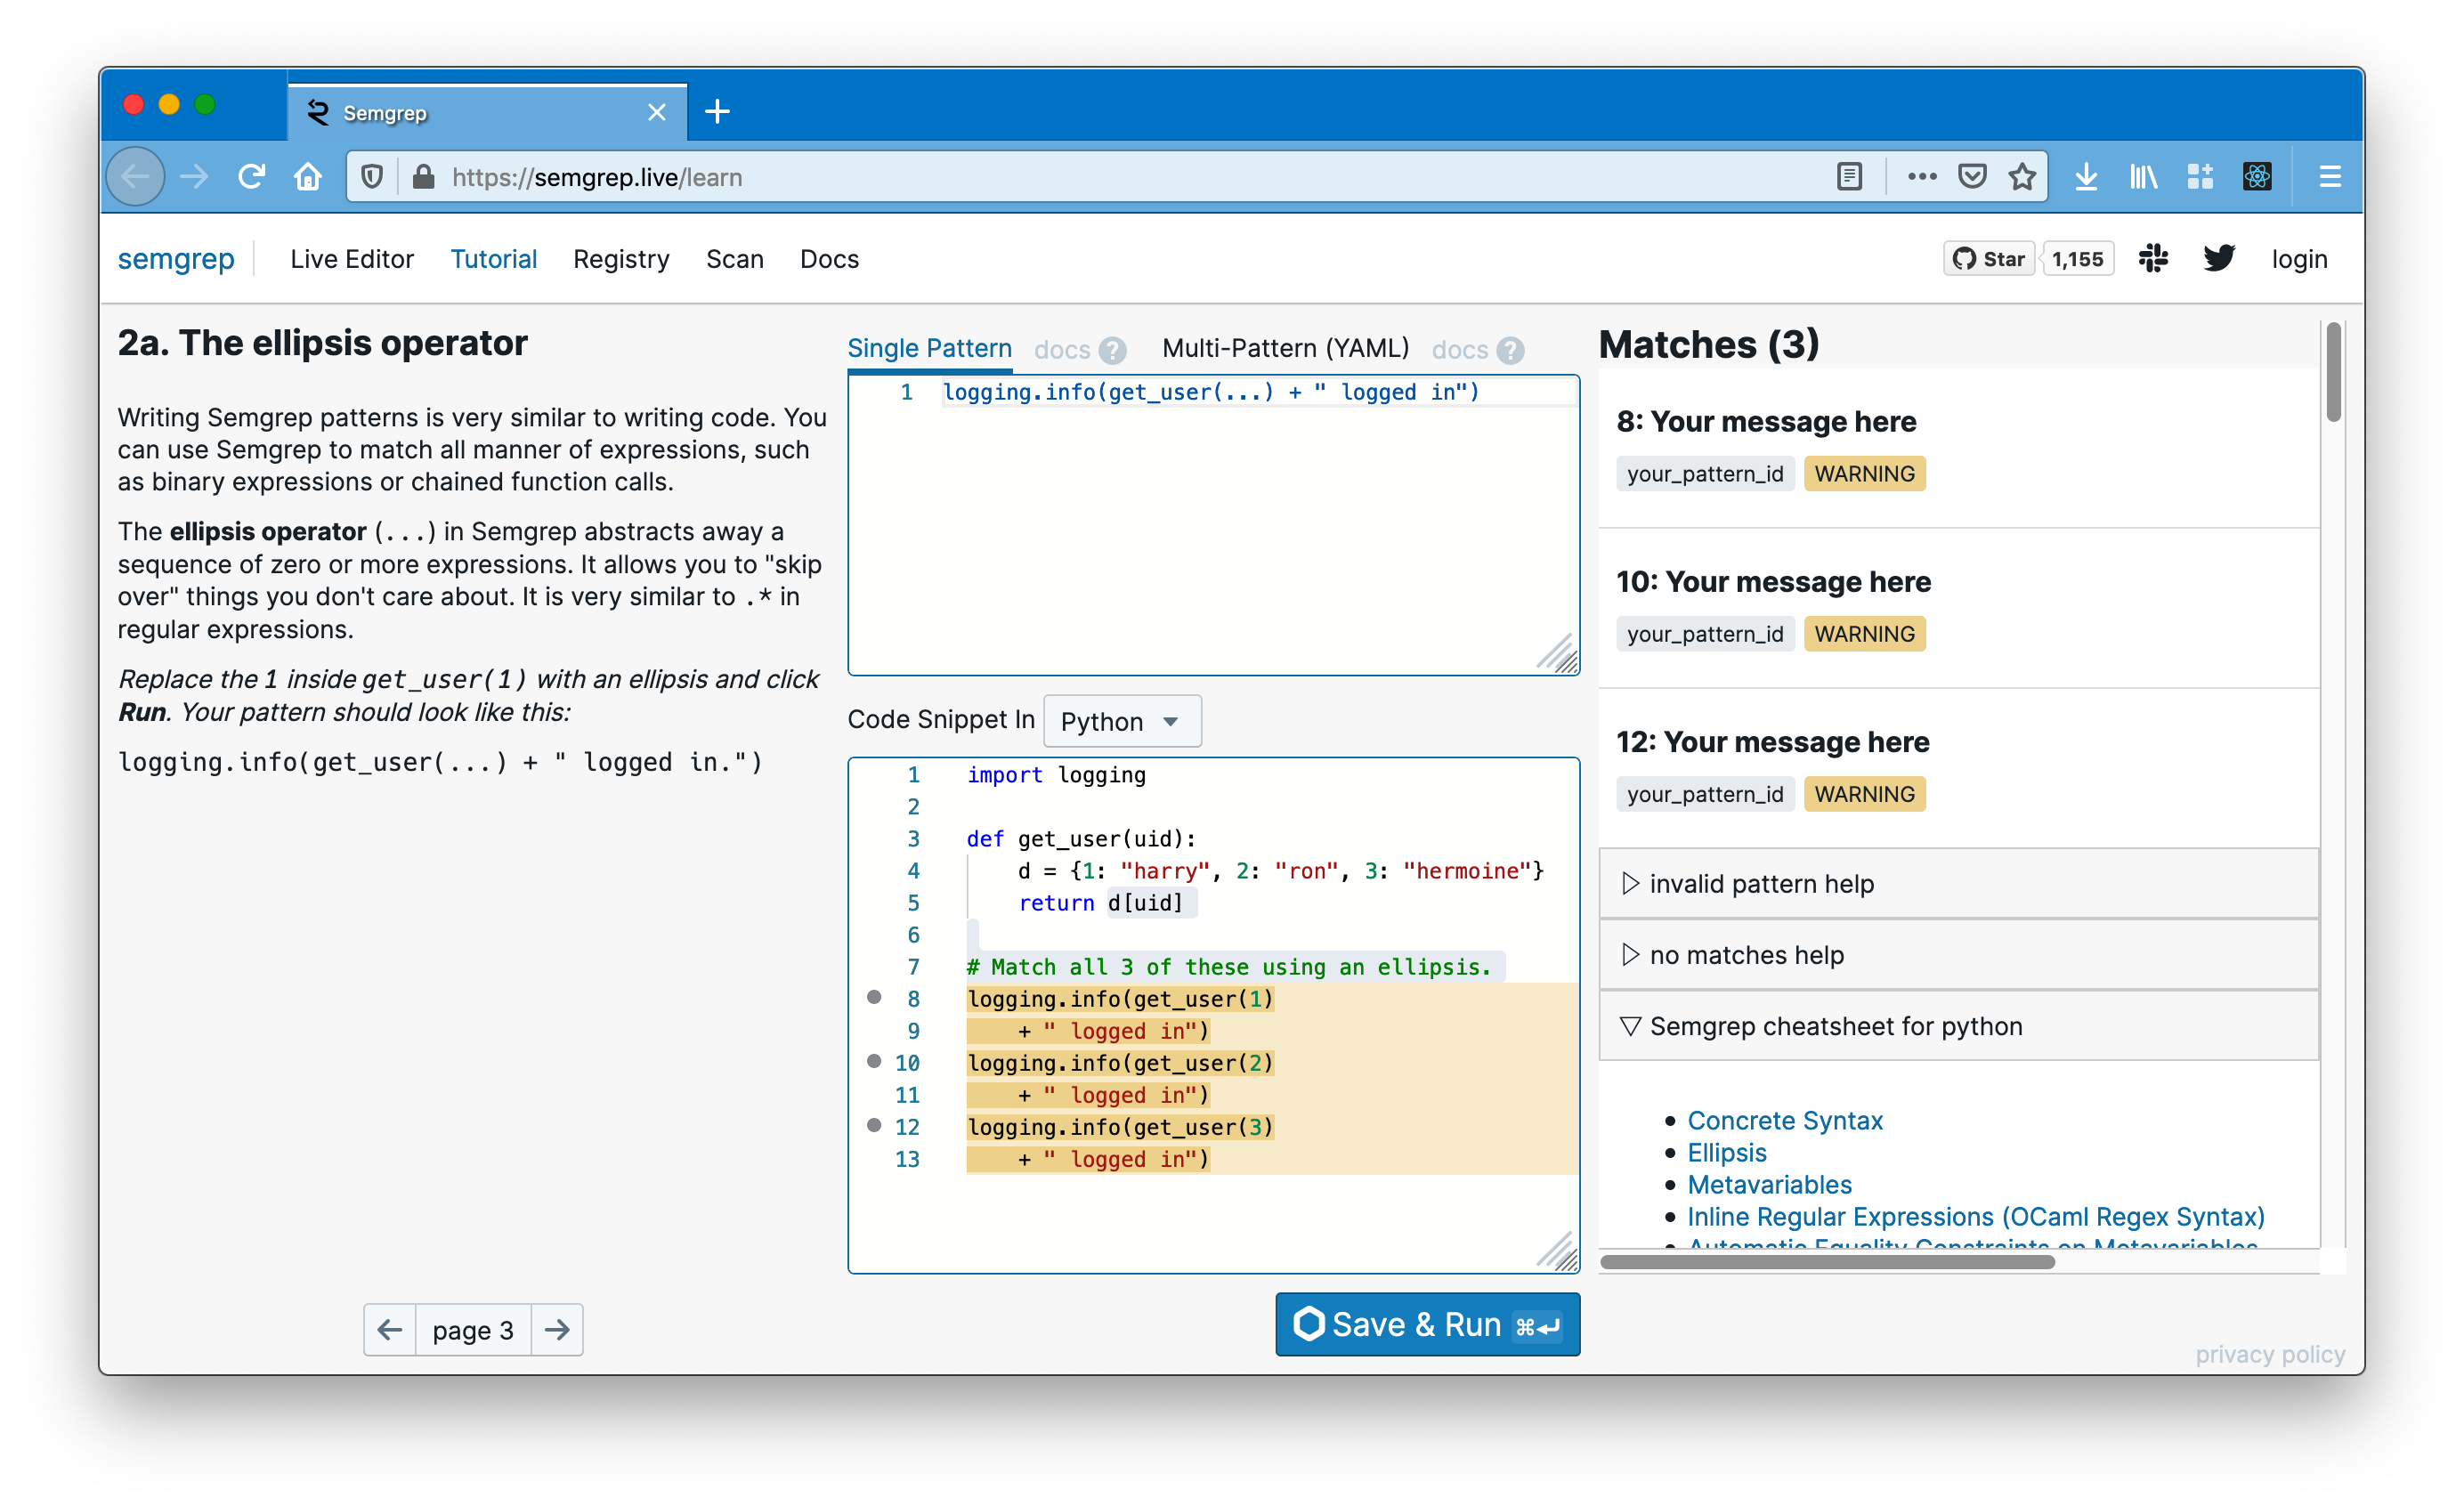Open the Python language dropdown

tap(1122, 721)
